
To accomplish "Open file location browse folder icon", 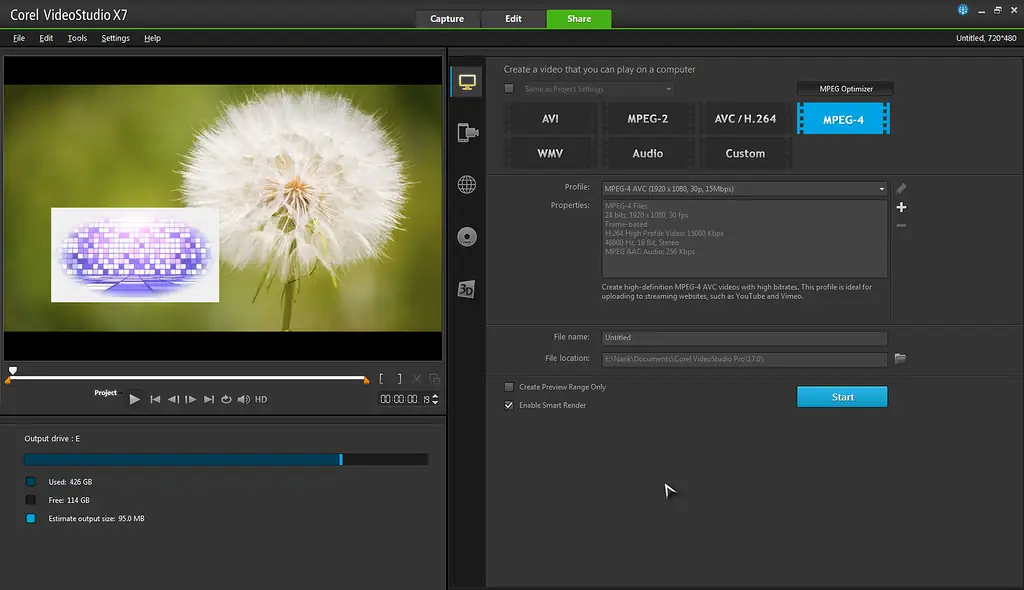I will click(899, 359).
